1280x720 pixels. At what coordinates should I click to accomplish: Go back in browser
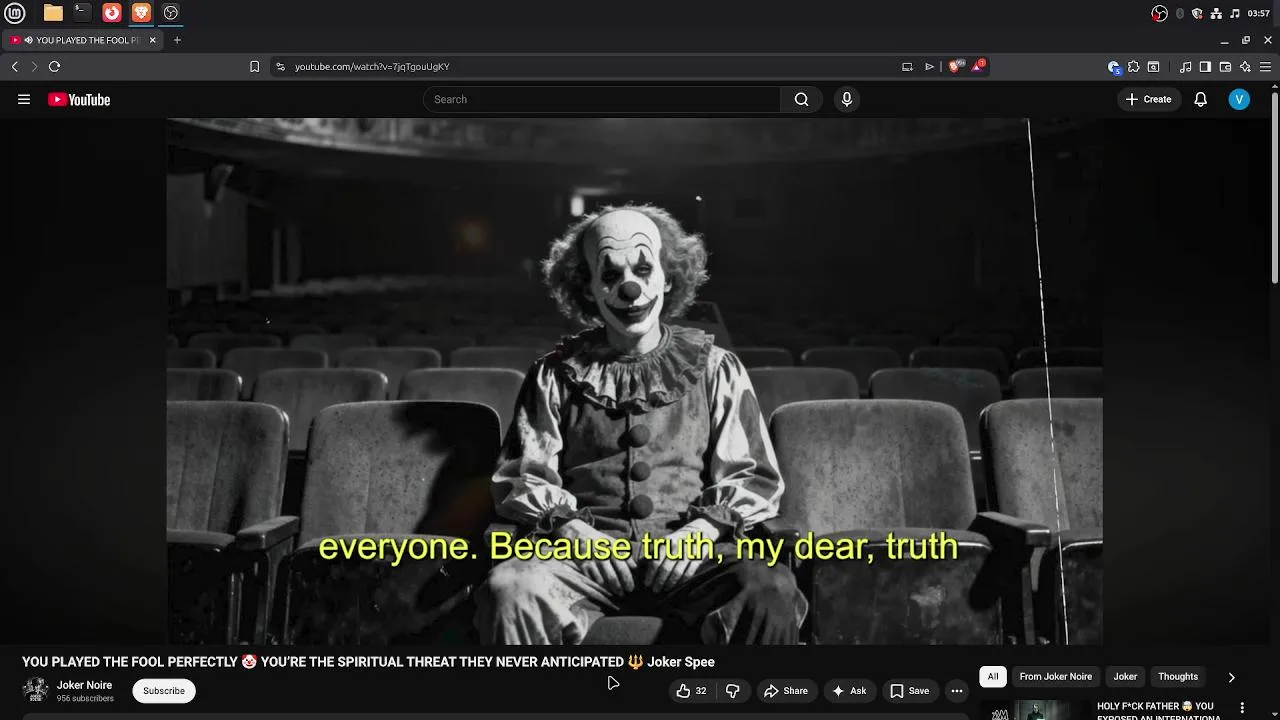[15, 66]
